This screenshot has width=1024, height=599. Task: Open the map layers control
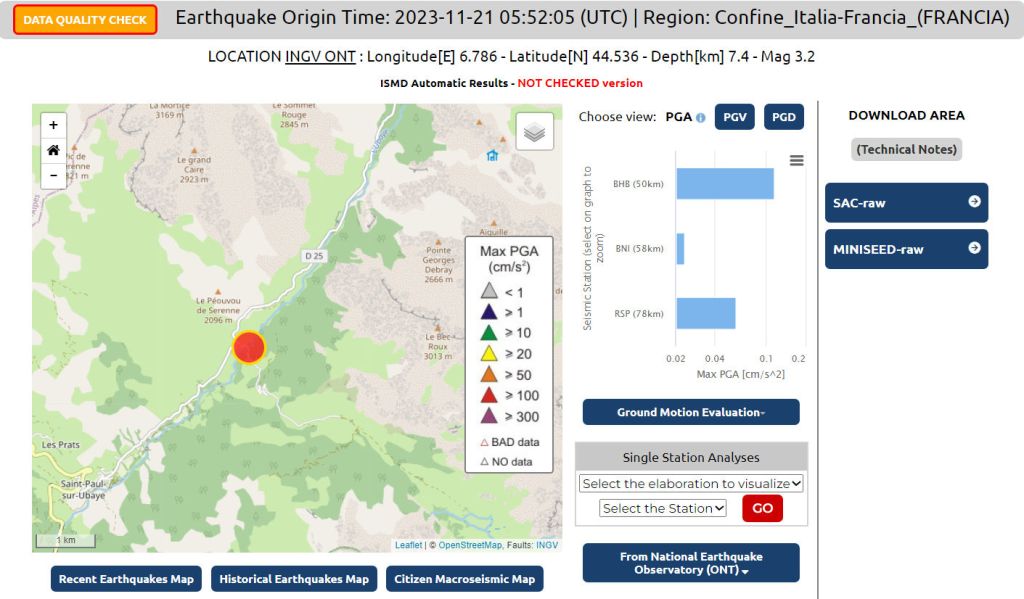point(535,133)
